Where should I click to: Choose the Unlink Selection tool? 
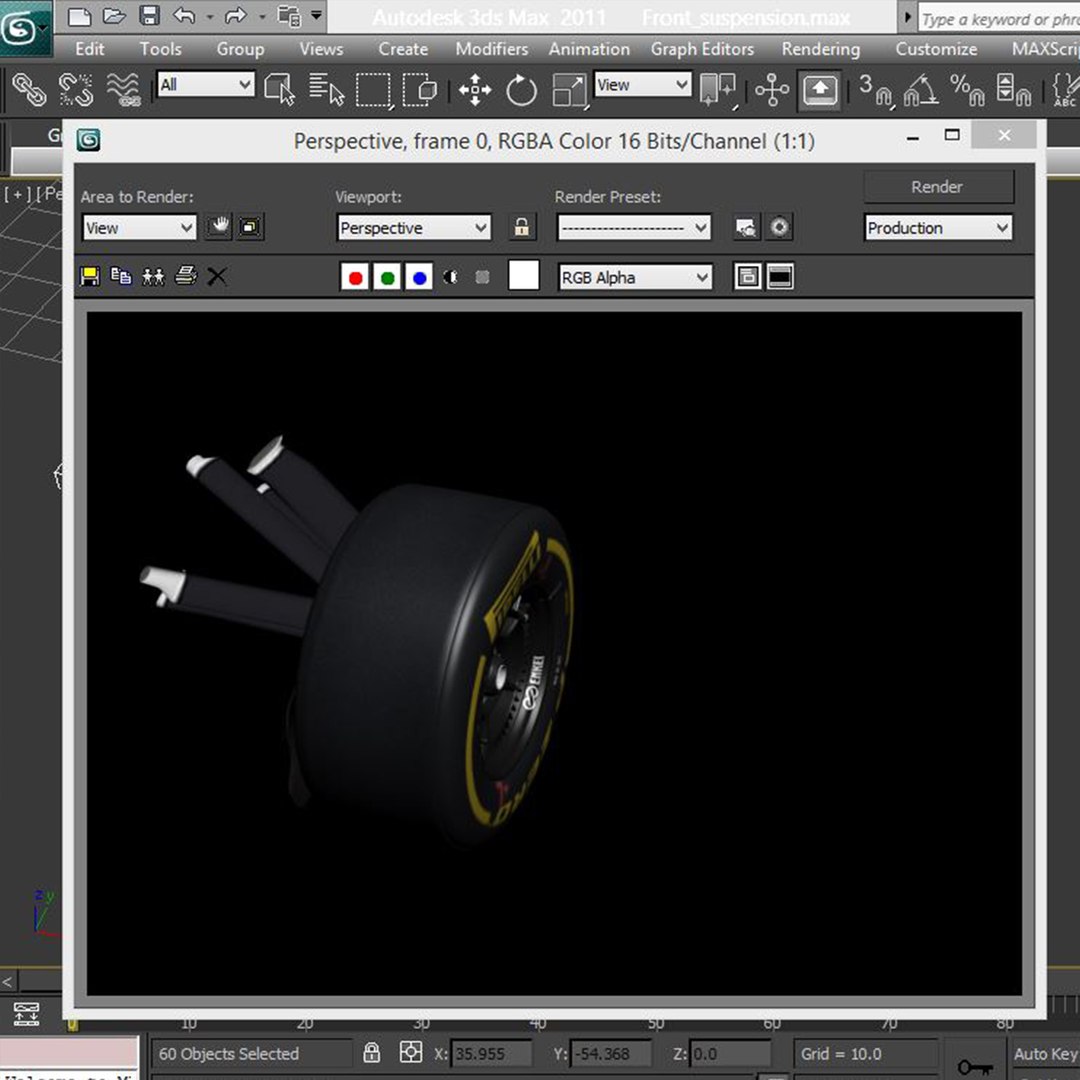[x=76, y=90]
